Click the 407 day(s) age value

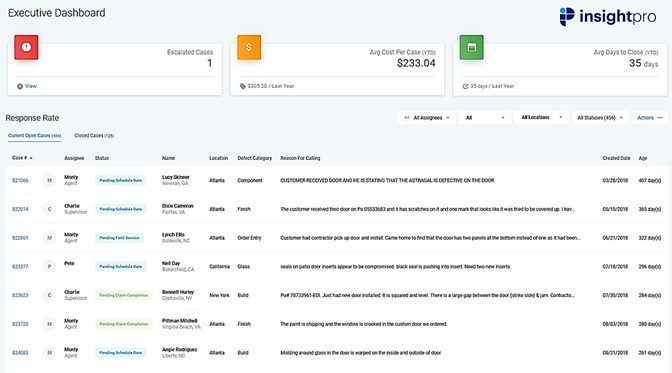pos(650,180)
